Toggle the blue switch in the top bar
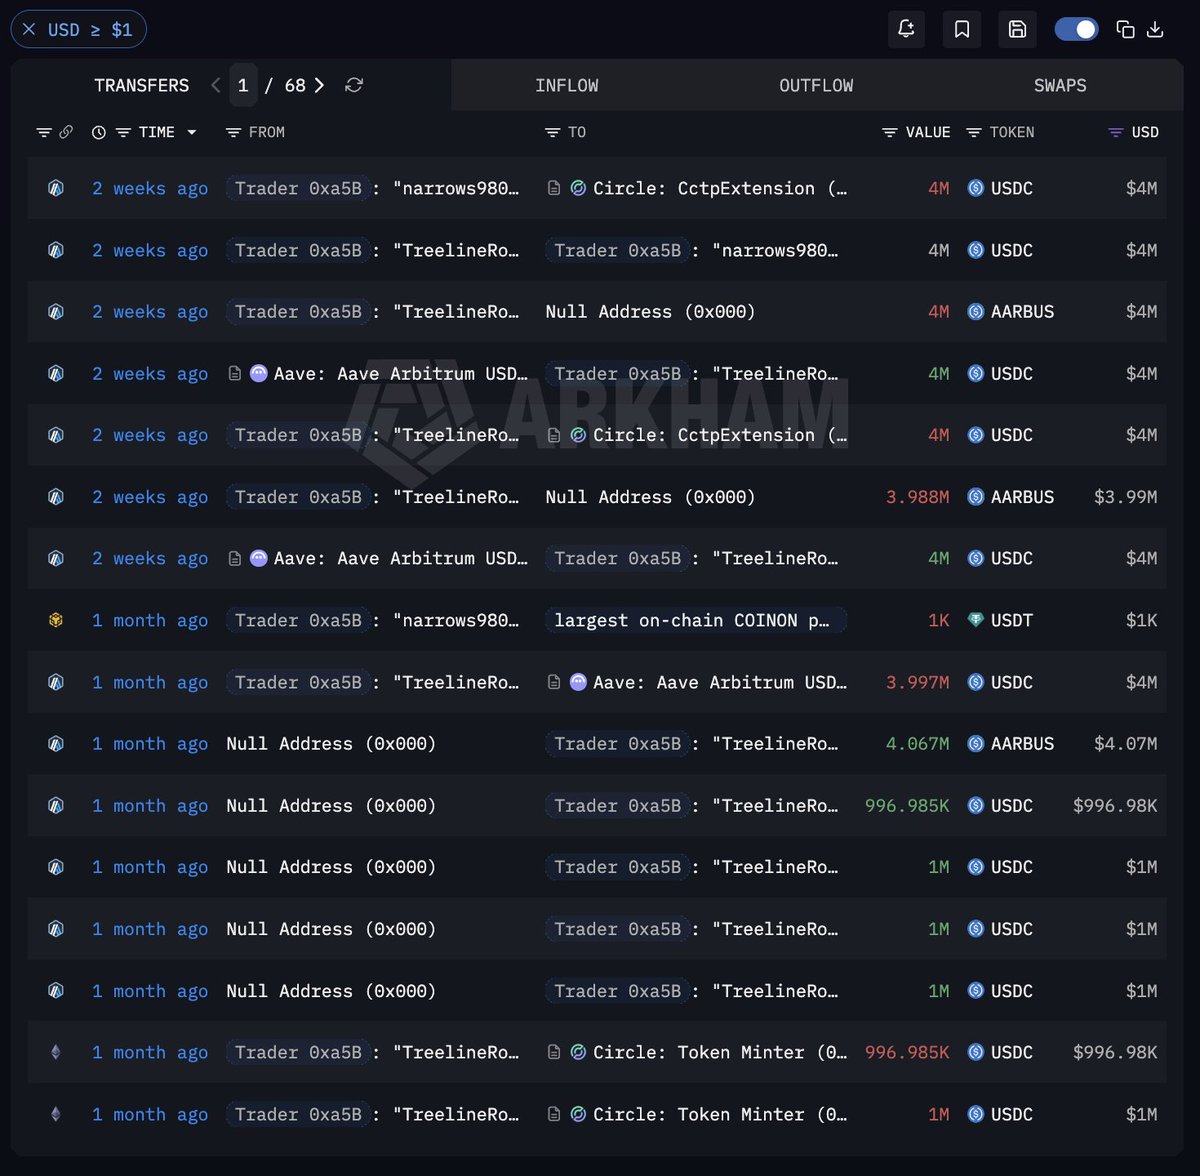The height and width of the screenshot is (1176, 1200). pos(1076,29)
